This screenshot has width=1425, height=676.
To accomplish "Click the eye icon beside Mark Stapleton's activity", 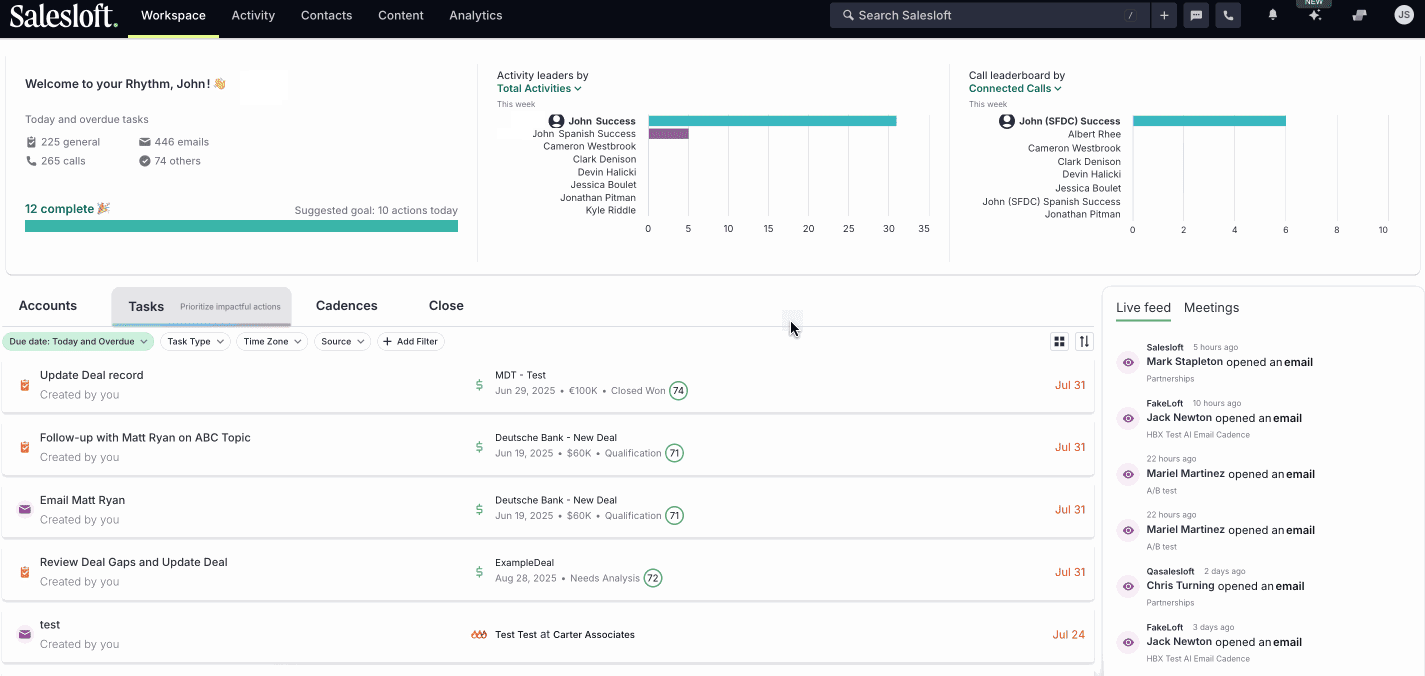I will 1127,362.
